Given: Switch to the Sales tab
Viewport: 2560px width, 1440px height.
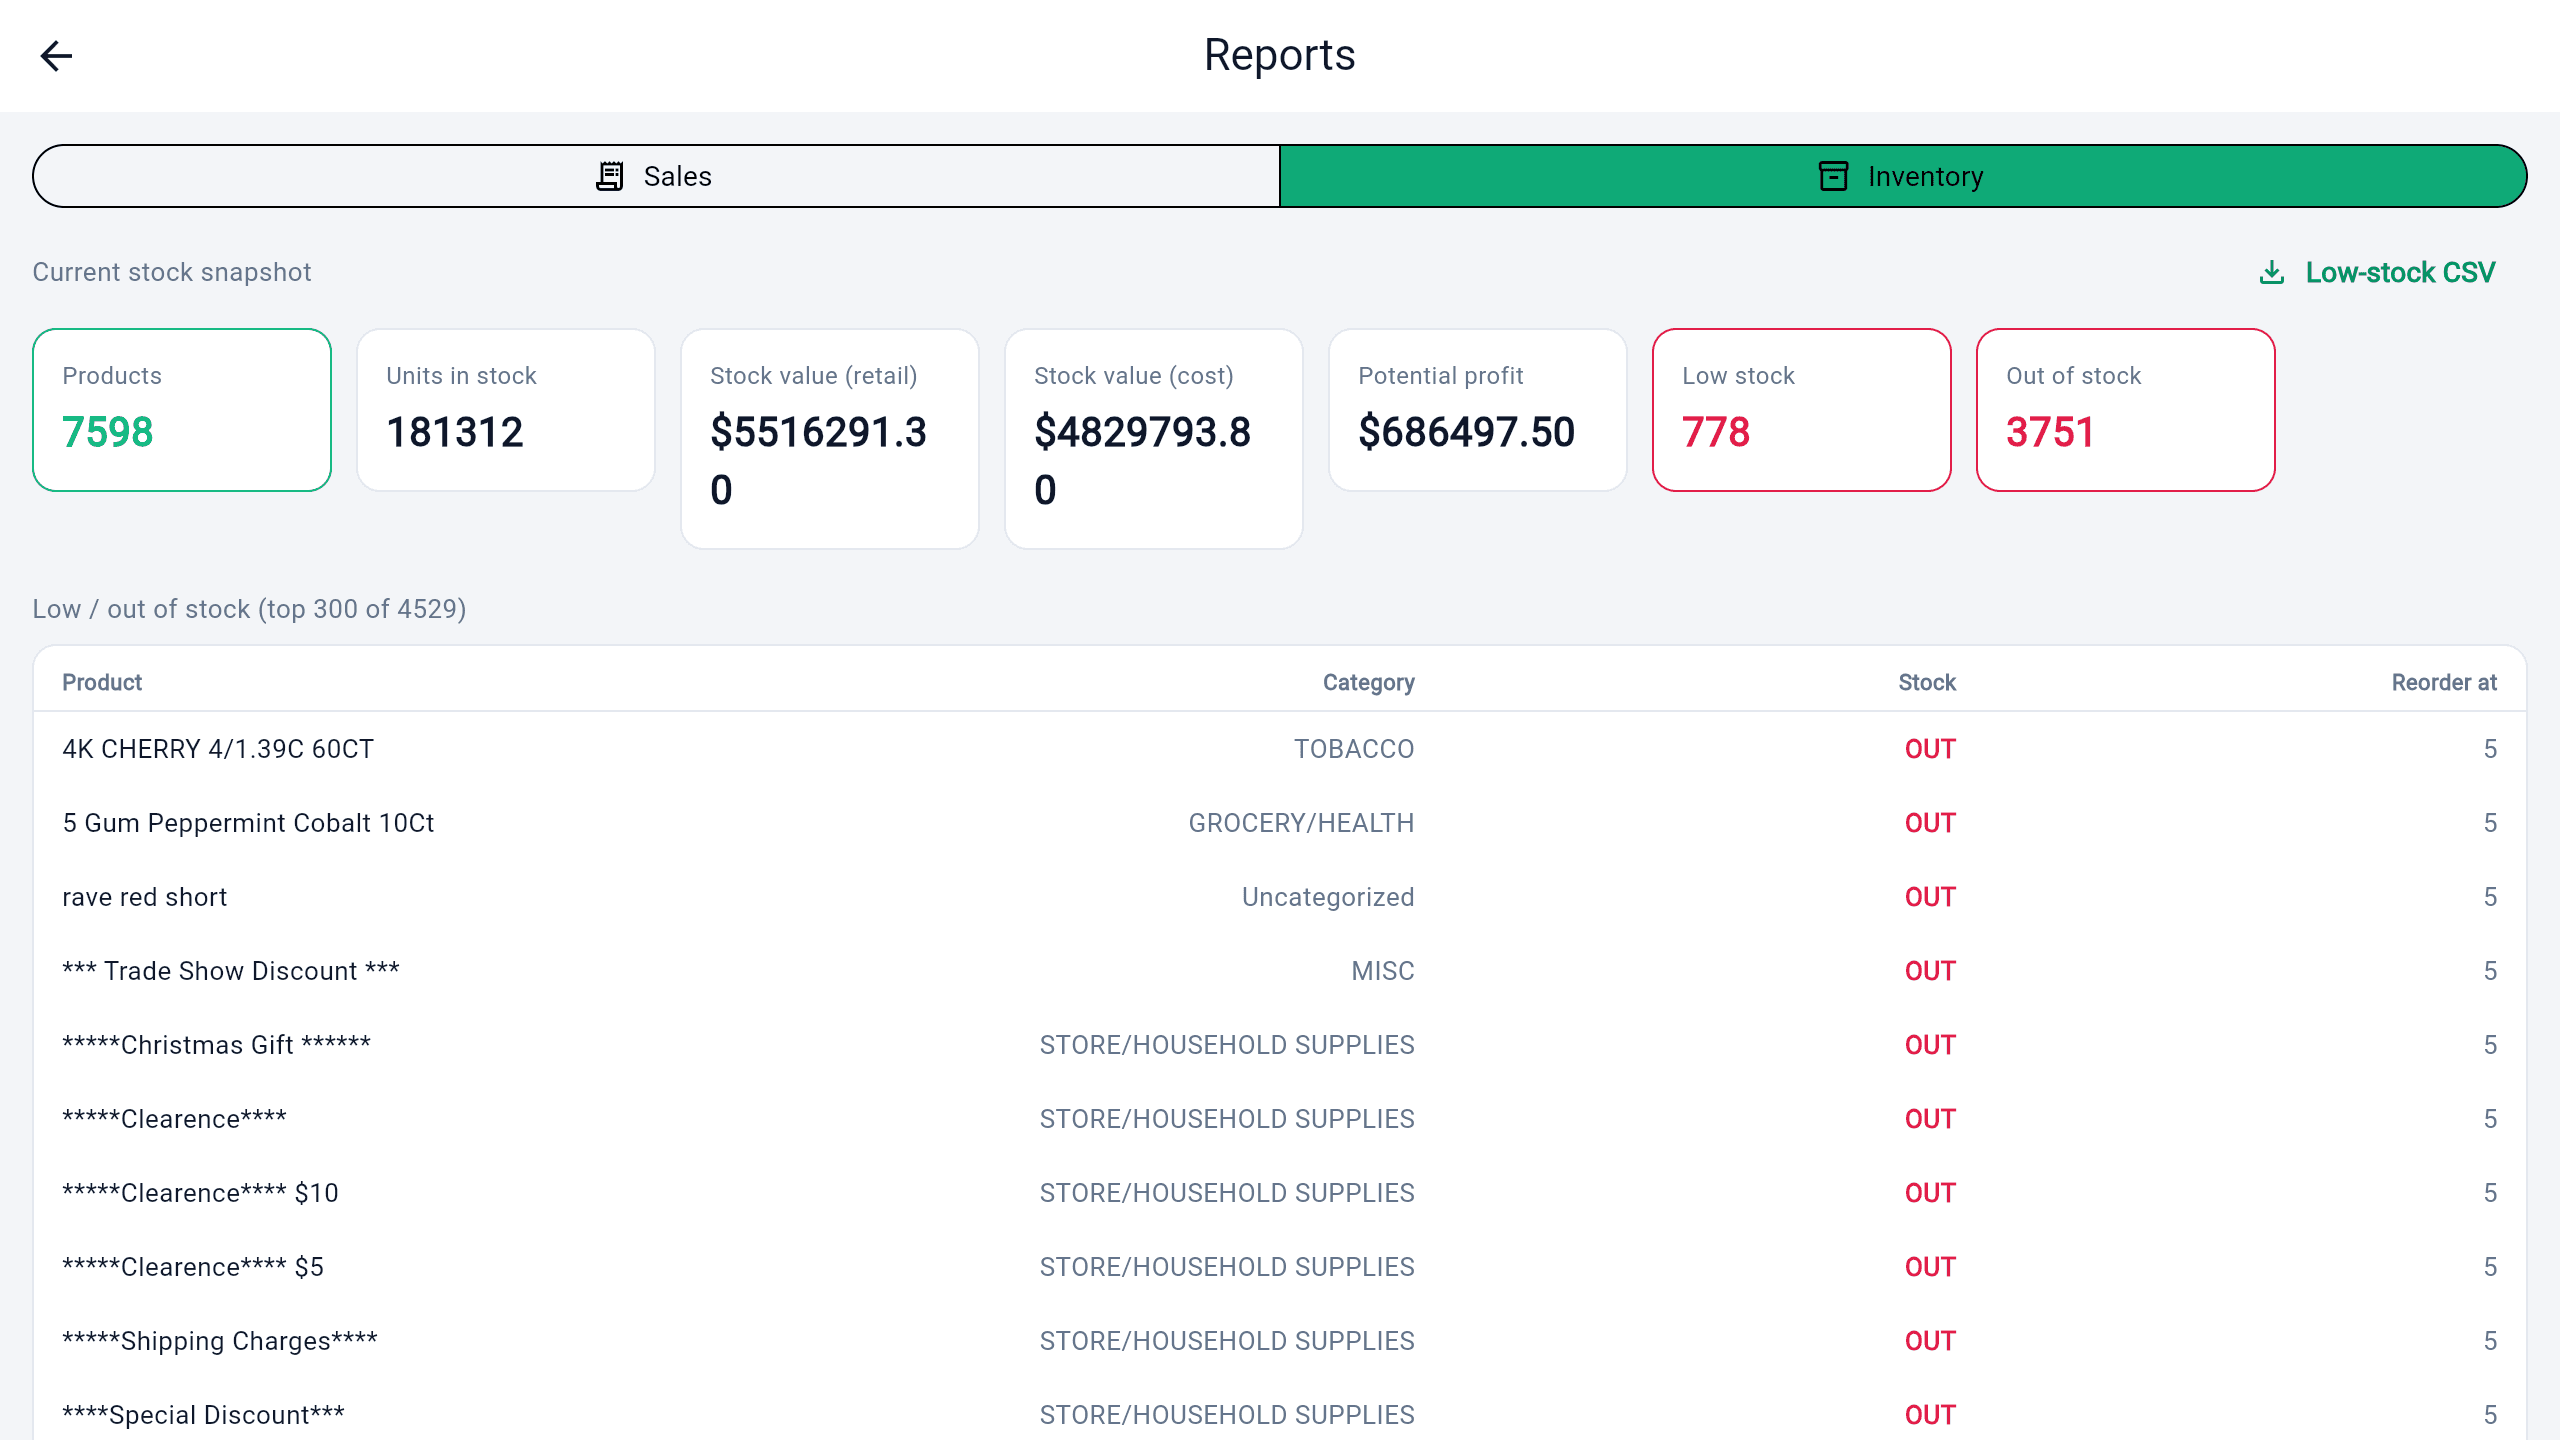Looking at the screenshot, I should pyautogui.click(x=656, y=176).
